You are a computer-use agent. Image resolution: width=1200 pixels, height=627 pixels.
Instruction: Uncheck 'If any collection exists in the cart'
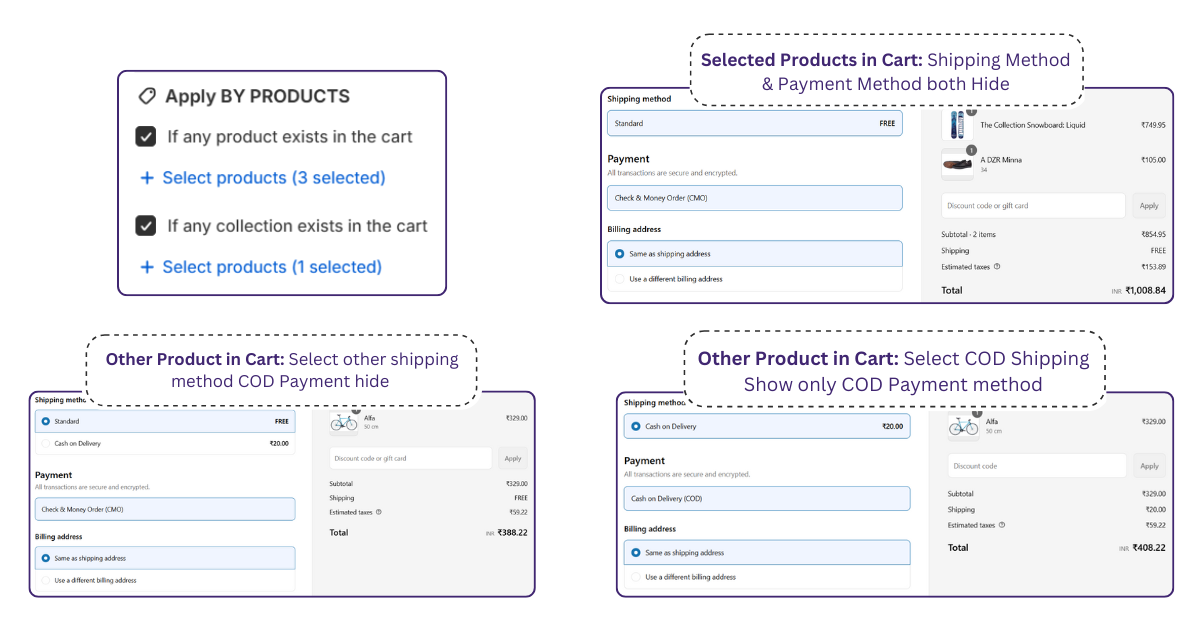pos(146,226)
